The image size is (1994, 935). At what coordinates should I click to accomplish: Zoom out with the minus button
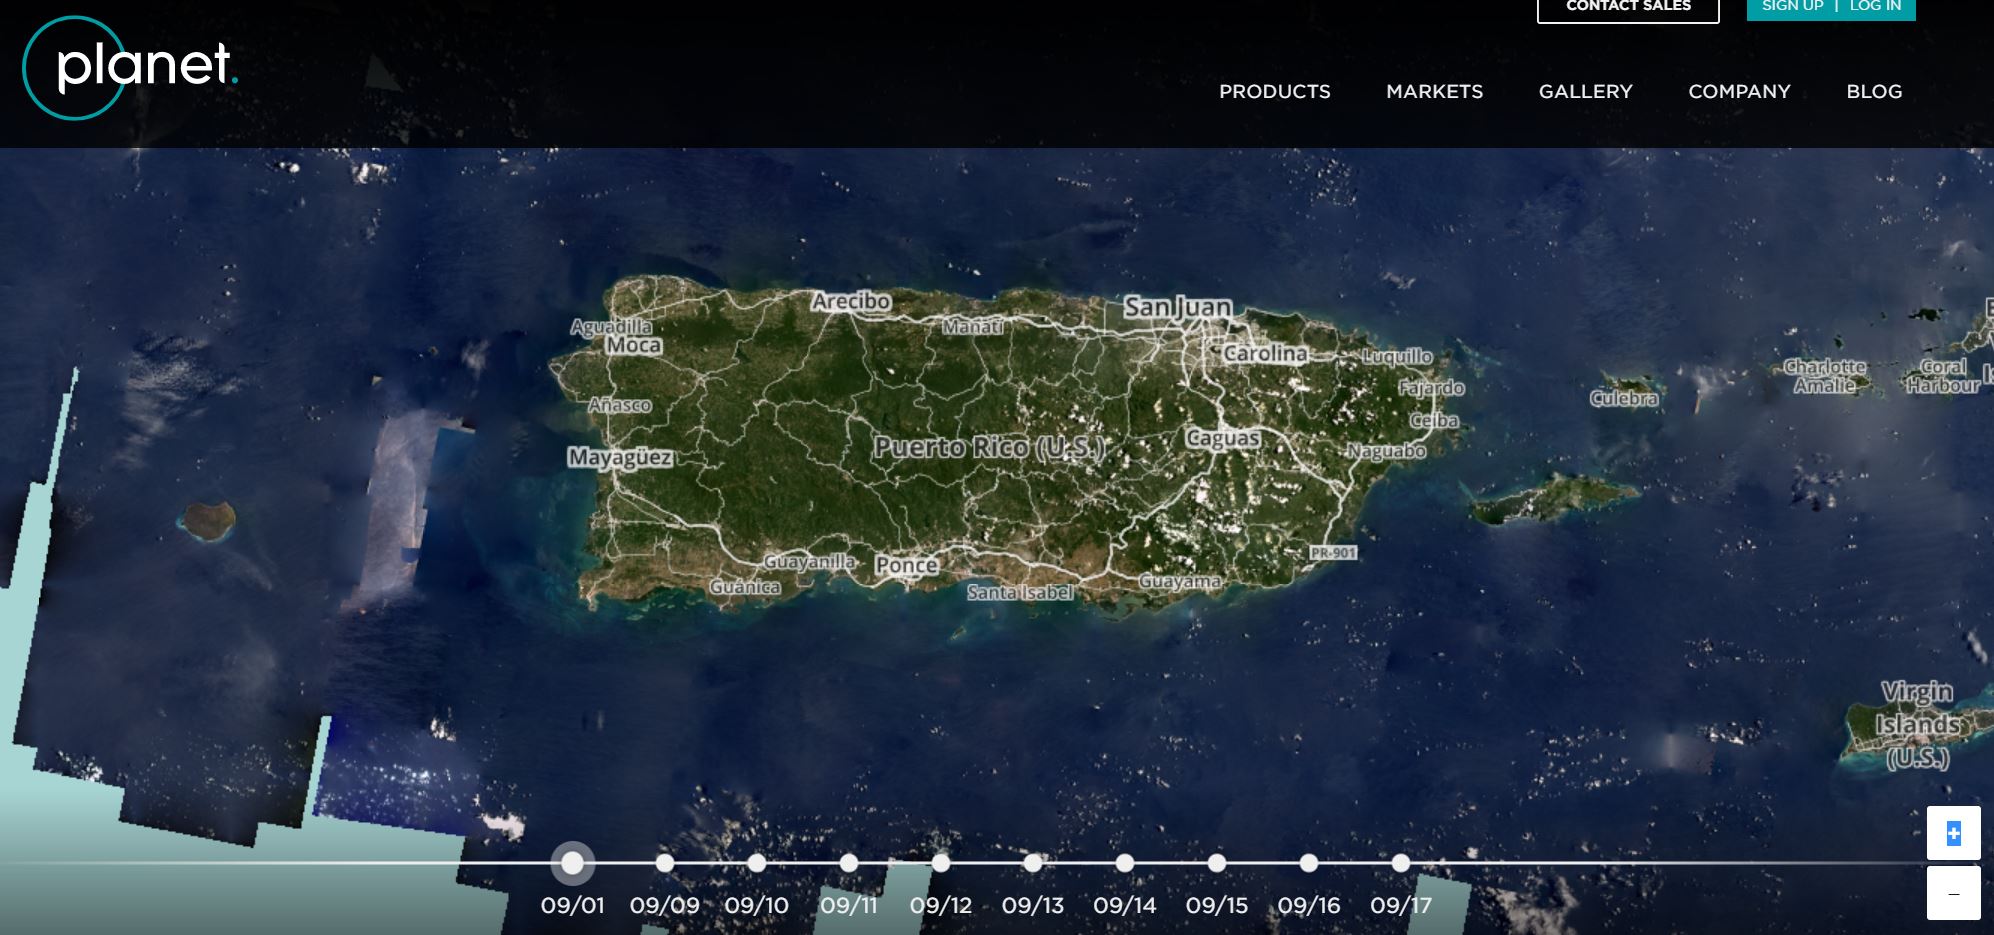coord(1953,893)
